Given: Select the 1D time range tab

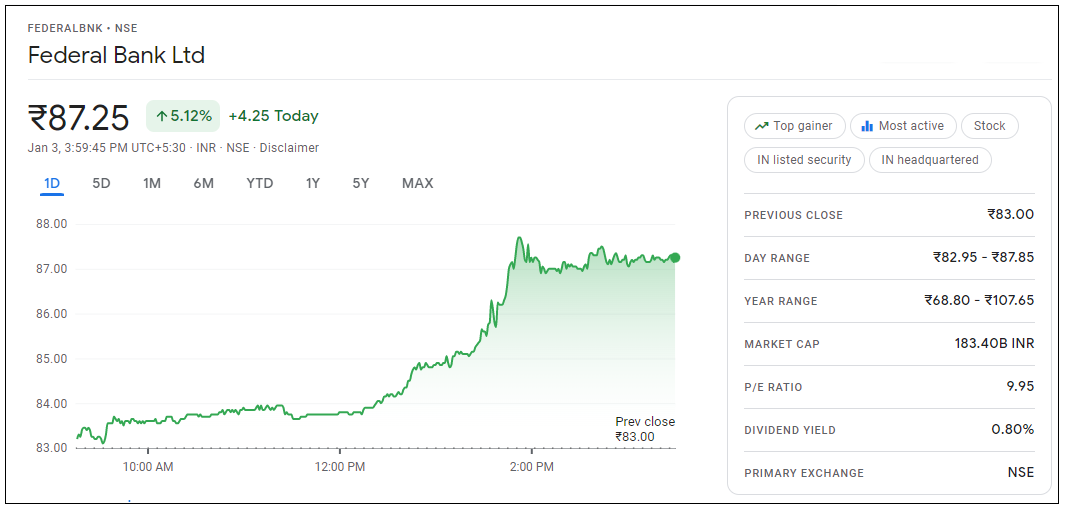Looking at the screenshot, I should [52, 183].
